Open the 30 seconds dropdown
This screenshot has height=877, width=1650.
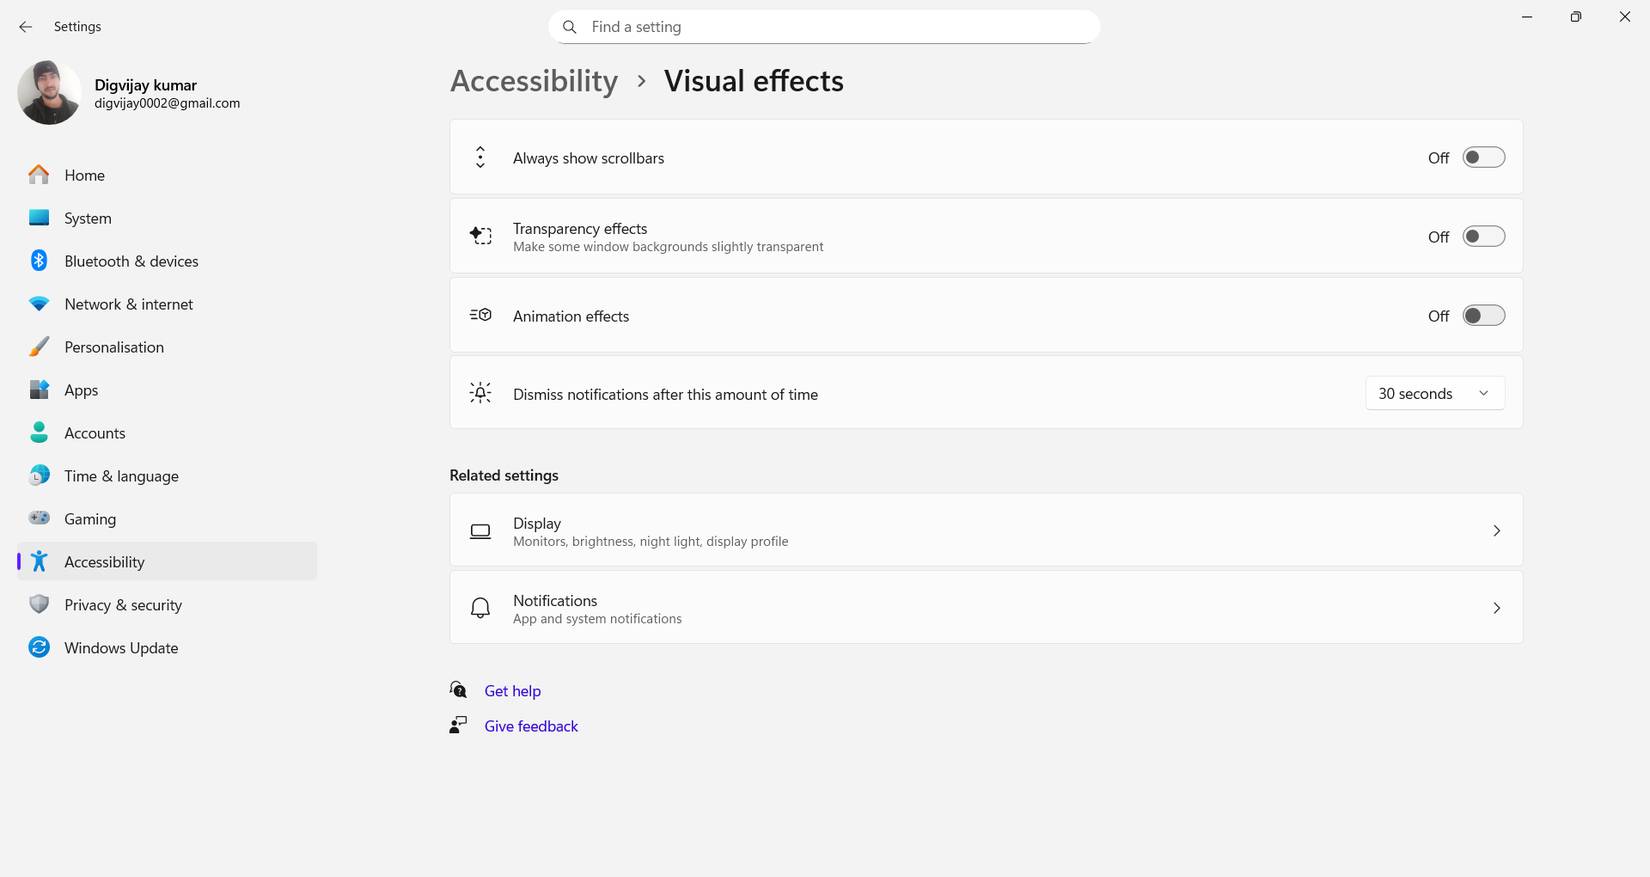click(1434, 394)
